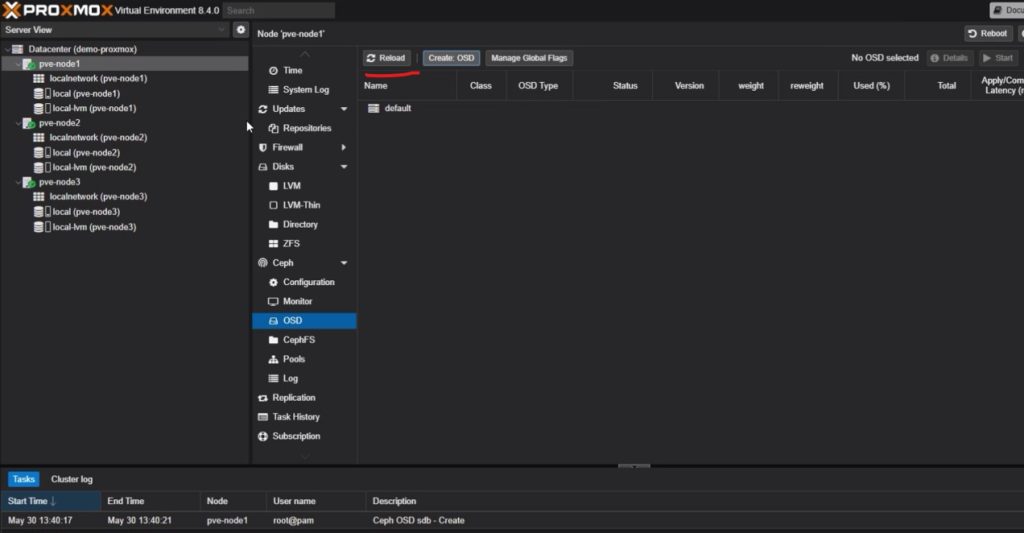Open the System Log entry
Image resolution: width=1024 pixels, height=533 pixels.
[x=305, y=90]
